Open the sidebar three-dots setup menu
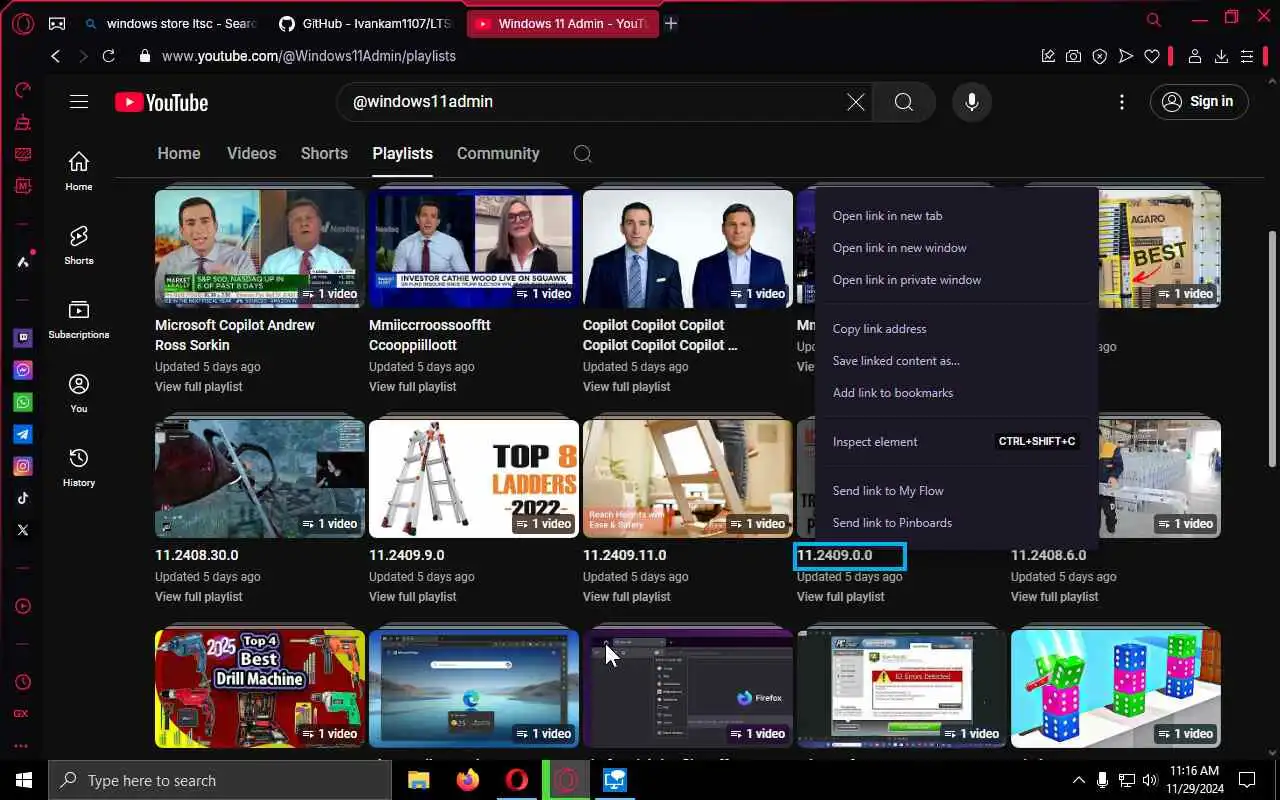The height and width of the screenshot is (800, 1280). (x=22, y=746)
